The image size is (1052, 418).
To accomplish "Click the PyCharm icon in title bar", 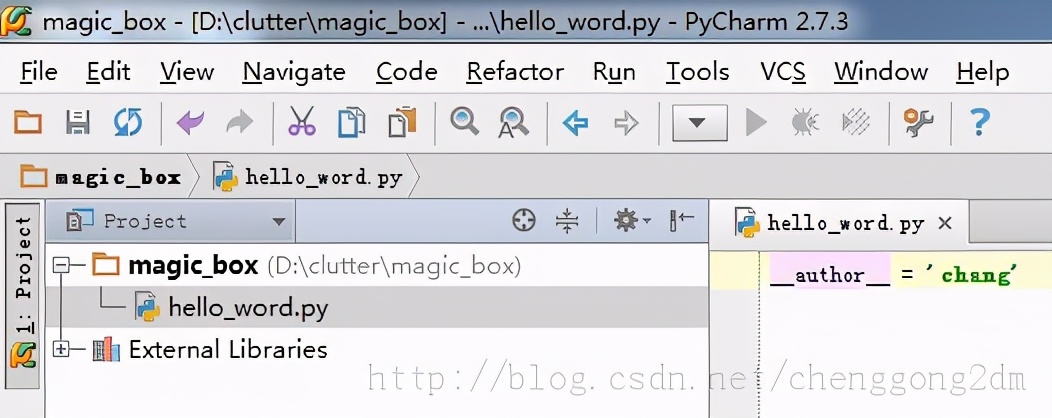I will [16, 21].
